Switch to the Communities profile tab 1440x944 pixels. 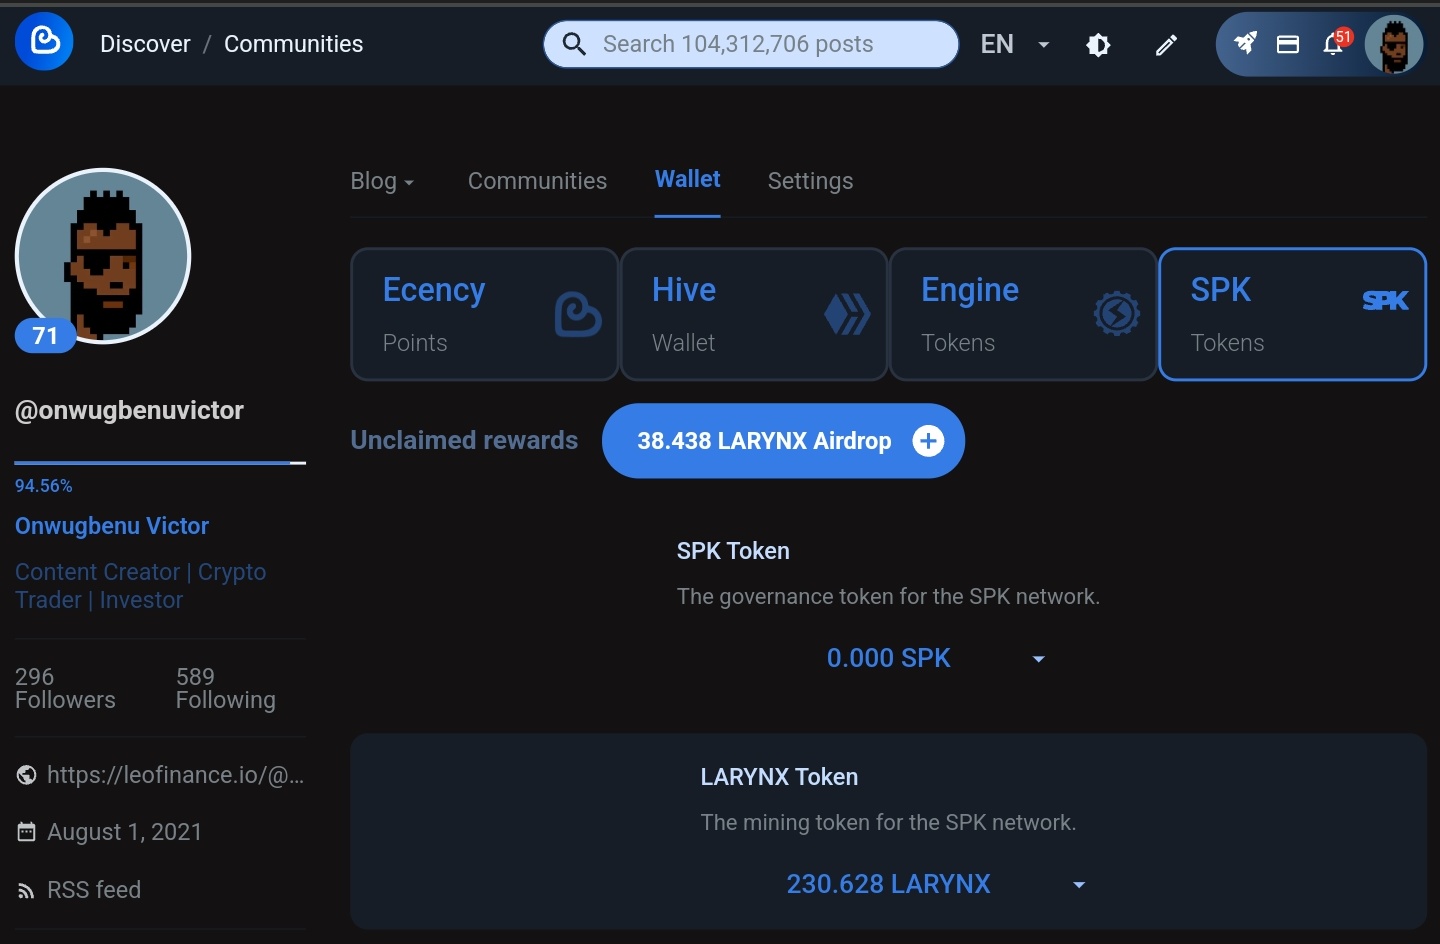click(537, 181)
